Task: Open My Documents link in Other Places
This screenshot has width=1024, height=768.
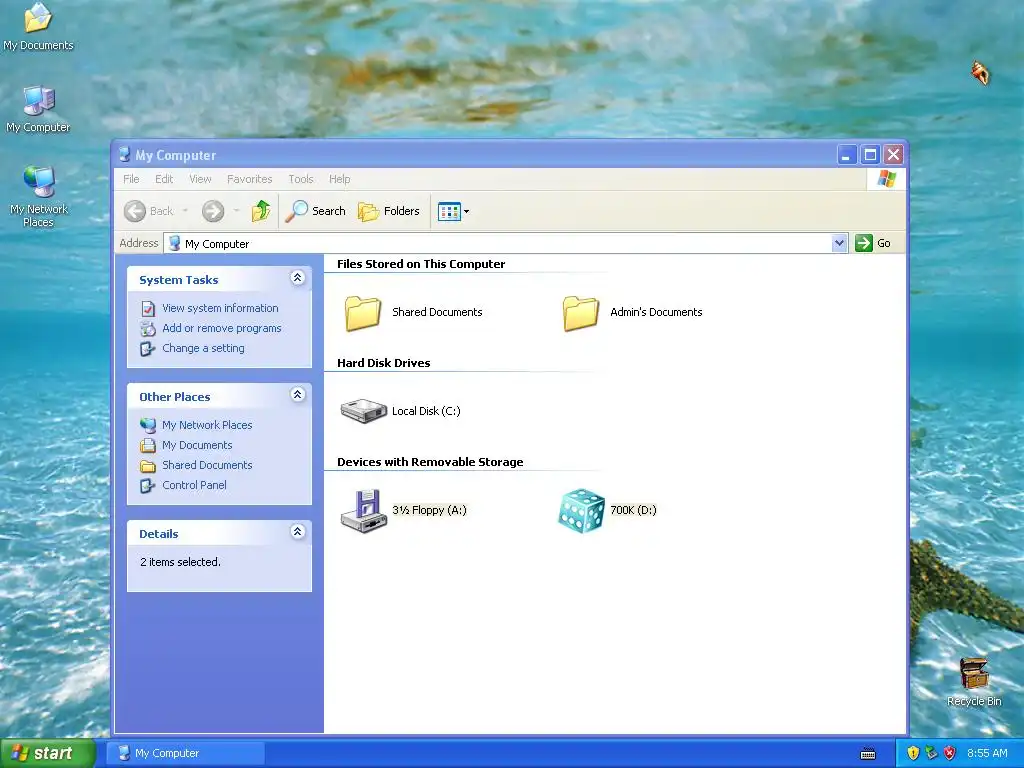Action: point(197,445)
